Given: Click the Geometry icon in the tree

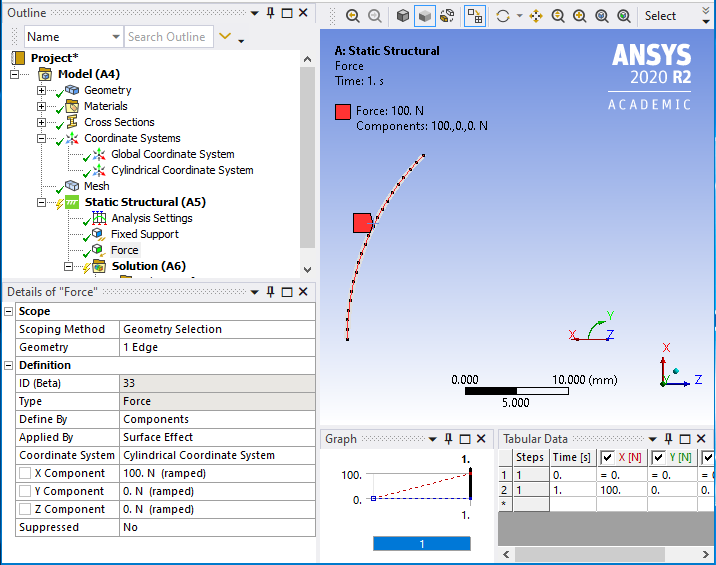Looking at the screenshot, I should tap(72, 90).
